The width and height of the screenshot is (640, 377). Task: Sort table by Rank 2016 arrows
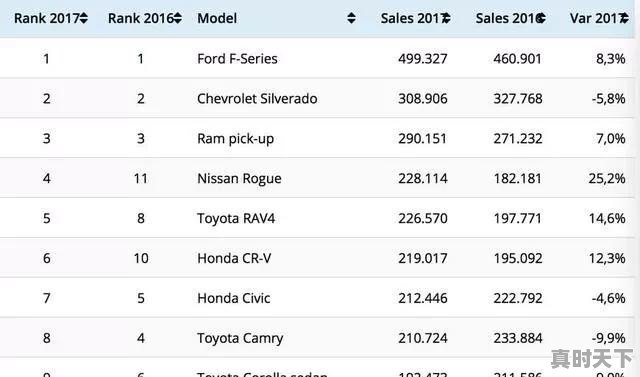click(178, 18)
